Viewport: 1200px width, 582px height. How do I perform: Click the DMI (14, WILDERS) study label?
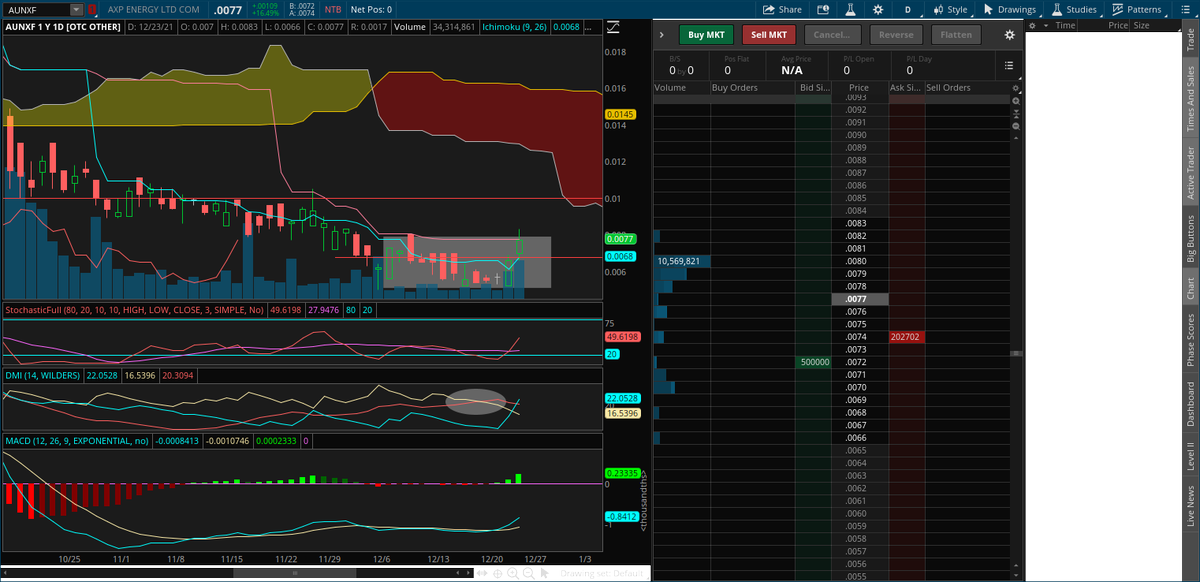[x=43, y=374]
